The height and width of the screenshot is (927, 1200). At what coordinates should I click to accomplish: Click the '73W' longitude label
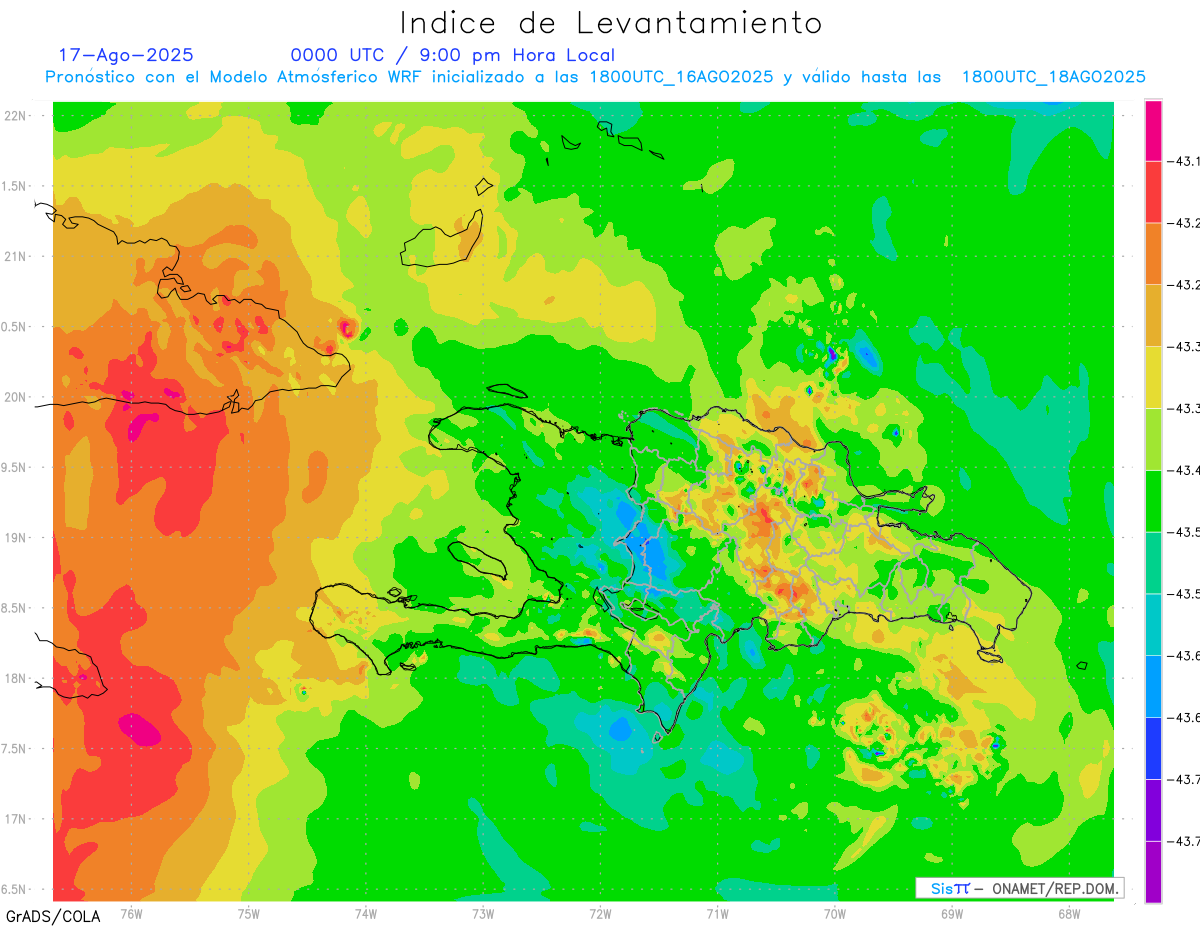483,913
